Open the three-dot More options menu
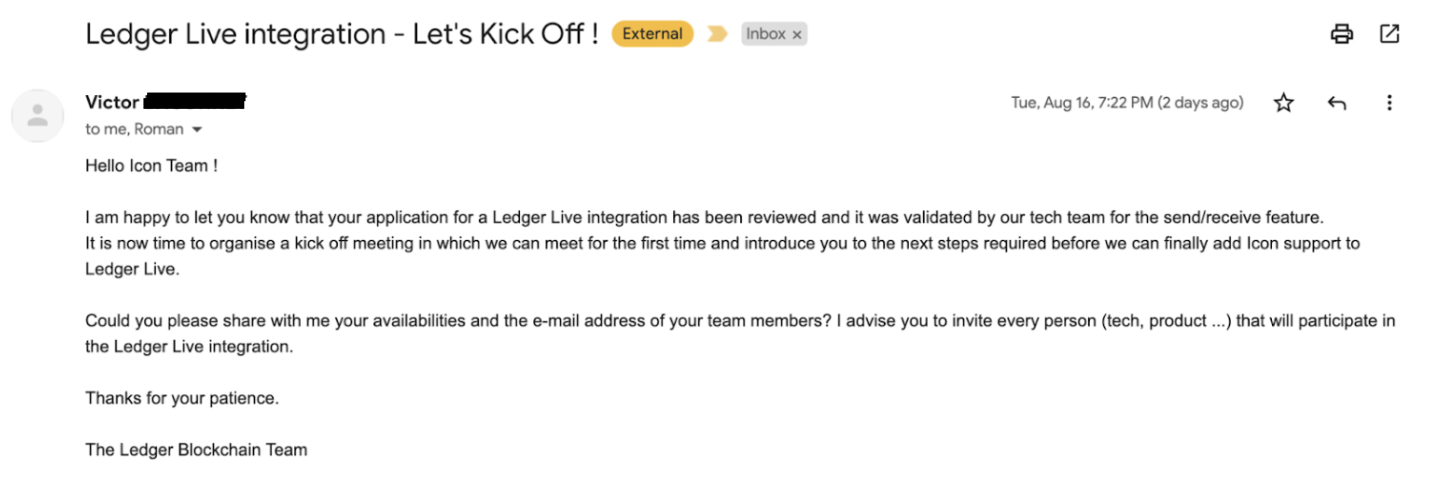Viewport: 1446px width, 496px height. click(1389, 103)
